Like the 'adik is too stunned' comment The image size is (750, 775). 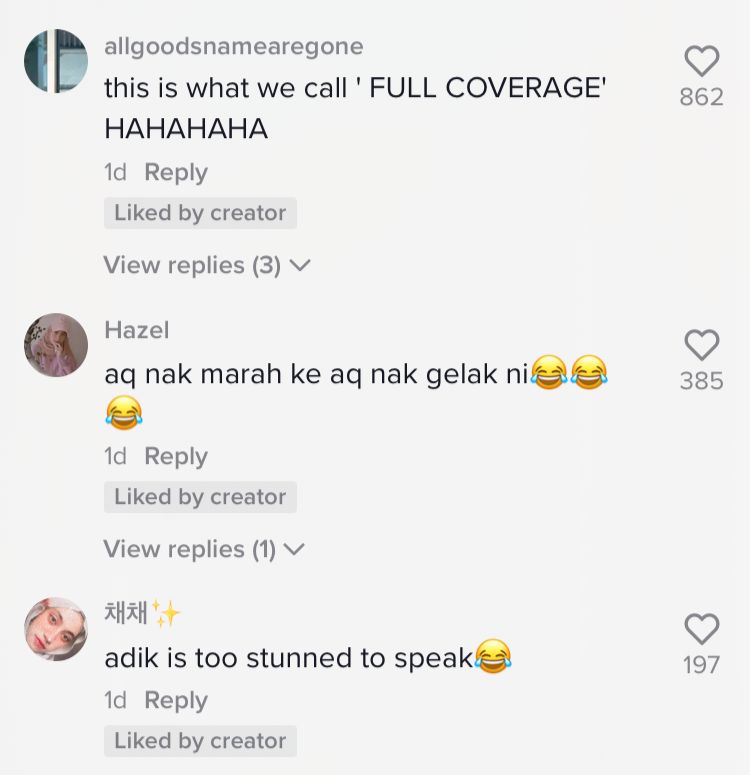[702, 629]
